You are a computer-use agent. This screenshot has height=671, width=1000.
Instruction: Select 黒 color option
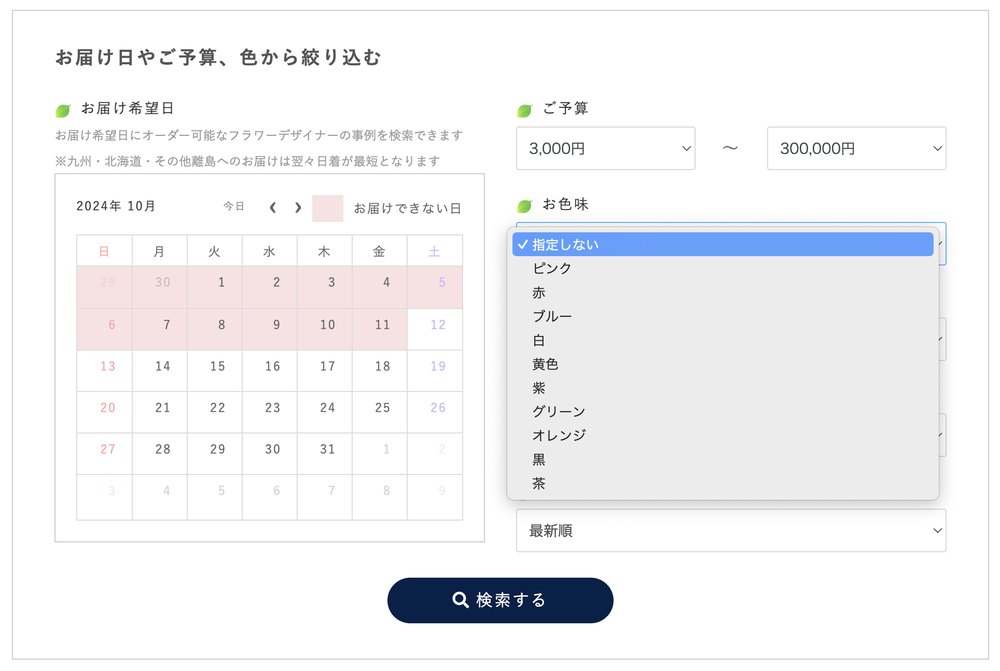540,459
